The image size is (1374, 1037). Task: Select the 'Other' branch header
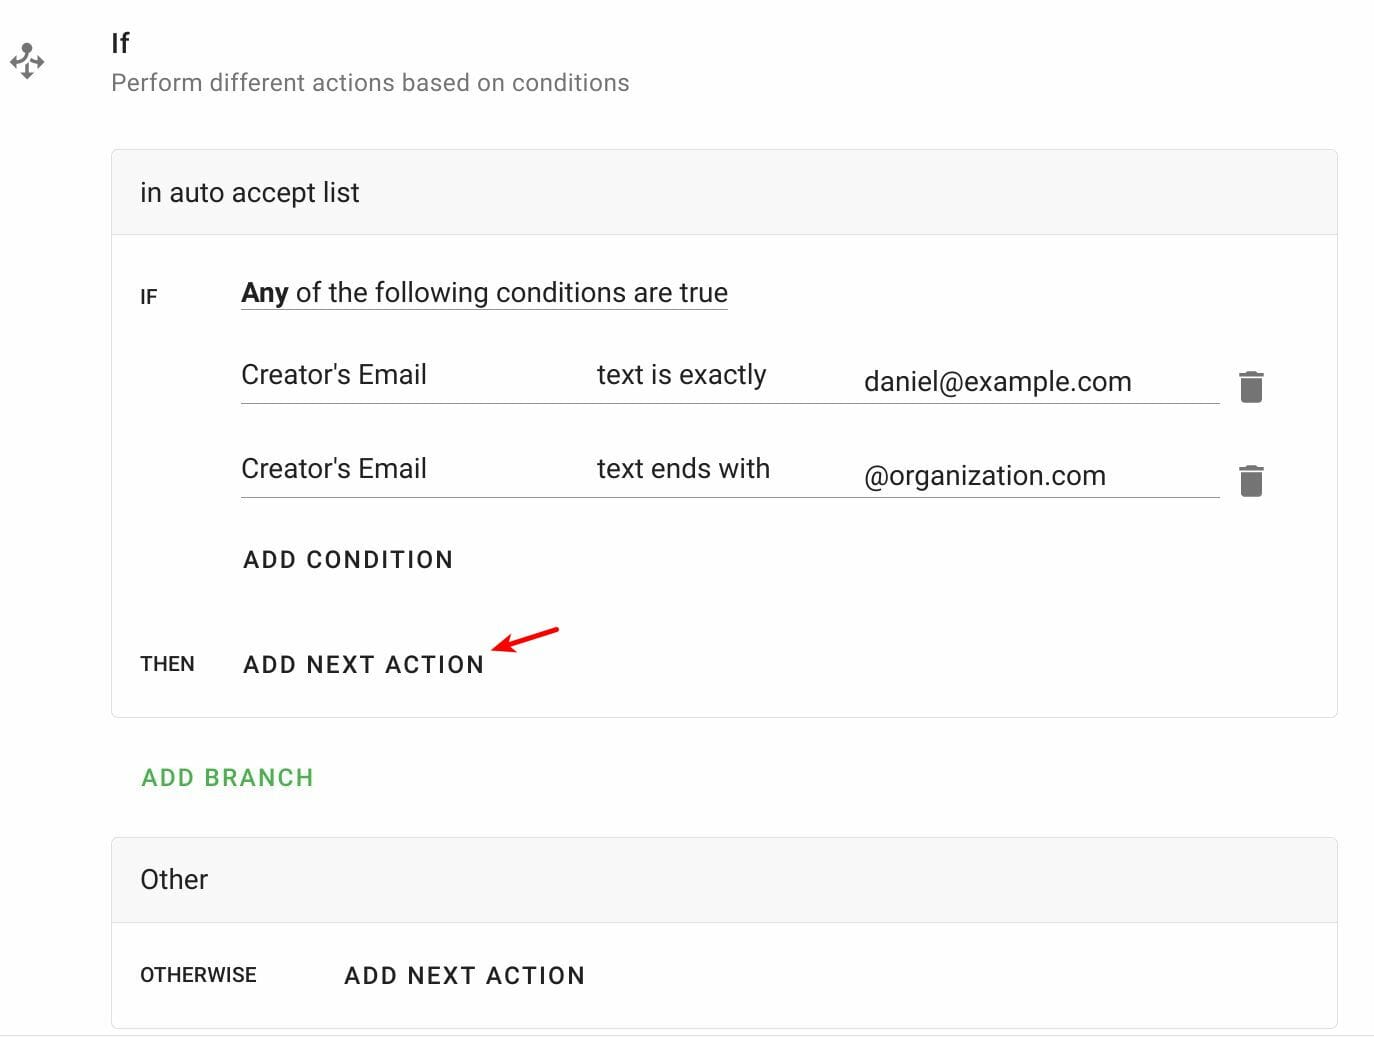[x=174, y=880]
